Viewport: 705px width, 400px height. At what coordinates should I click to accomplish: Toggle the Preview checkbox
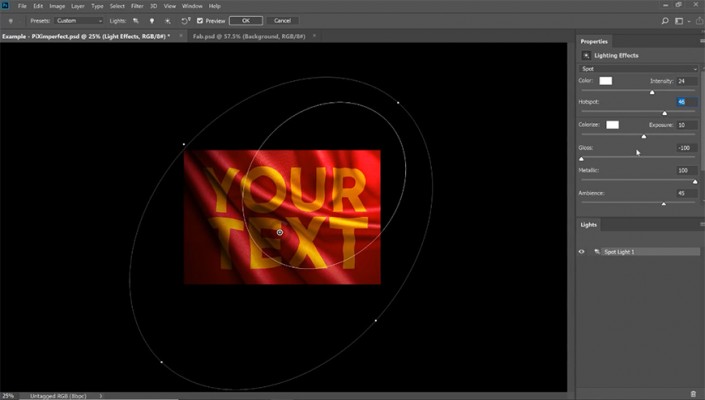[200, 21]
